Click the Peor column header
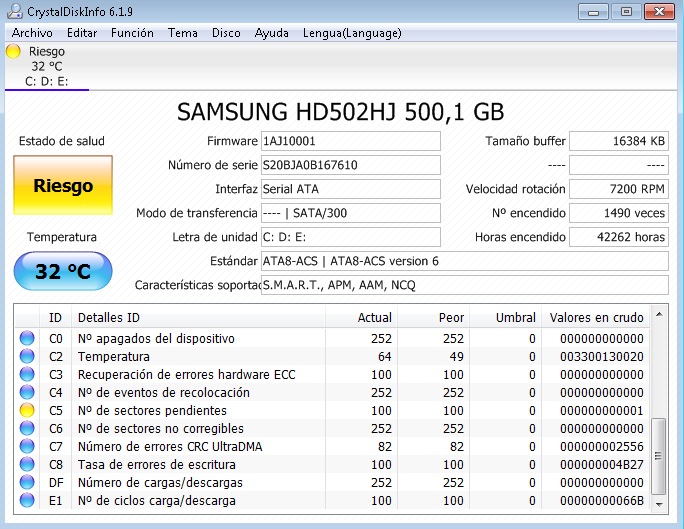684x529 pixels. coord(433,317)
